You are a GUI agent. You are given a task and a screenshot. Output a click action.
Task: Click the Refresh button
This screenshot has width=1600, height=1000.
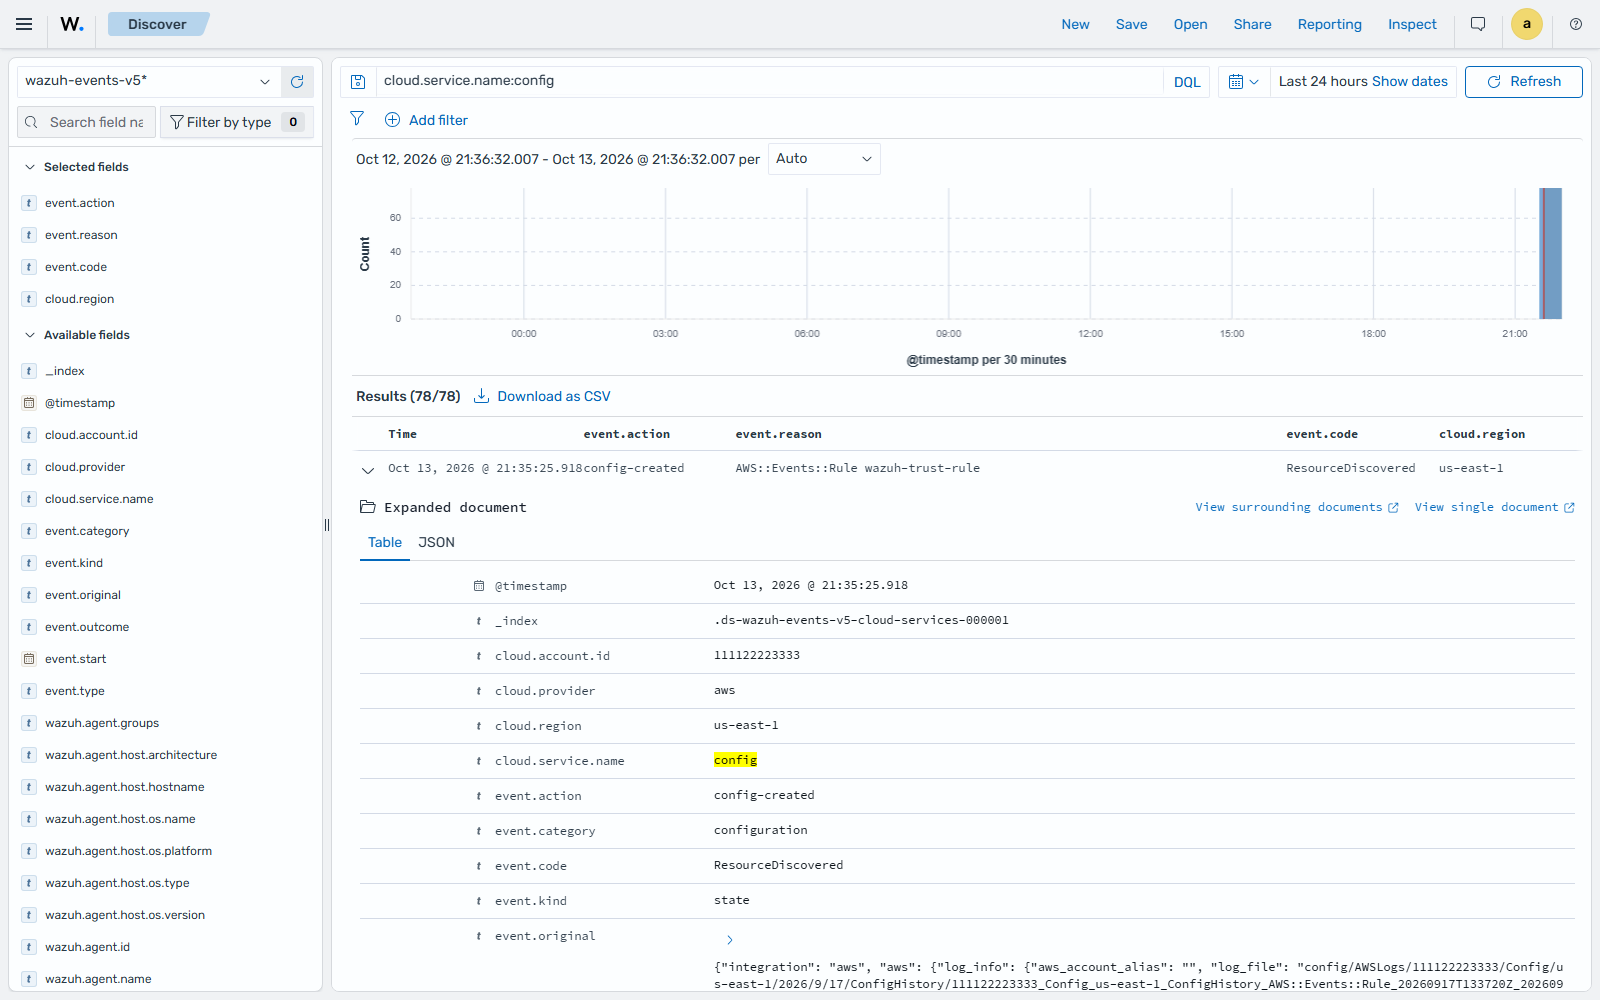tap(1523, 82)
